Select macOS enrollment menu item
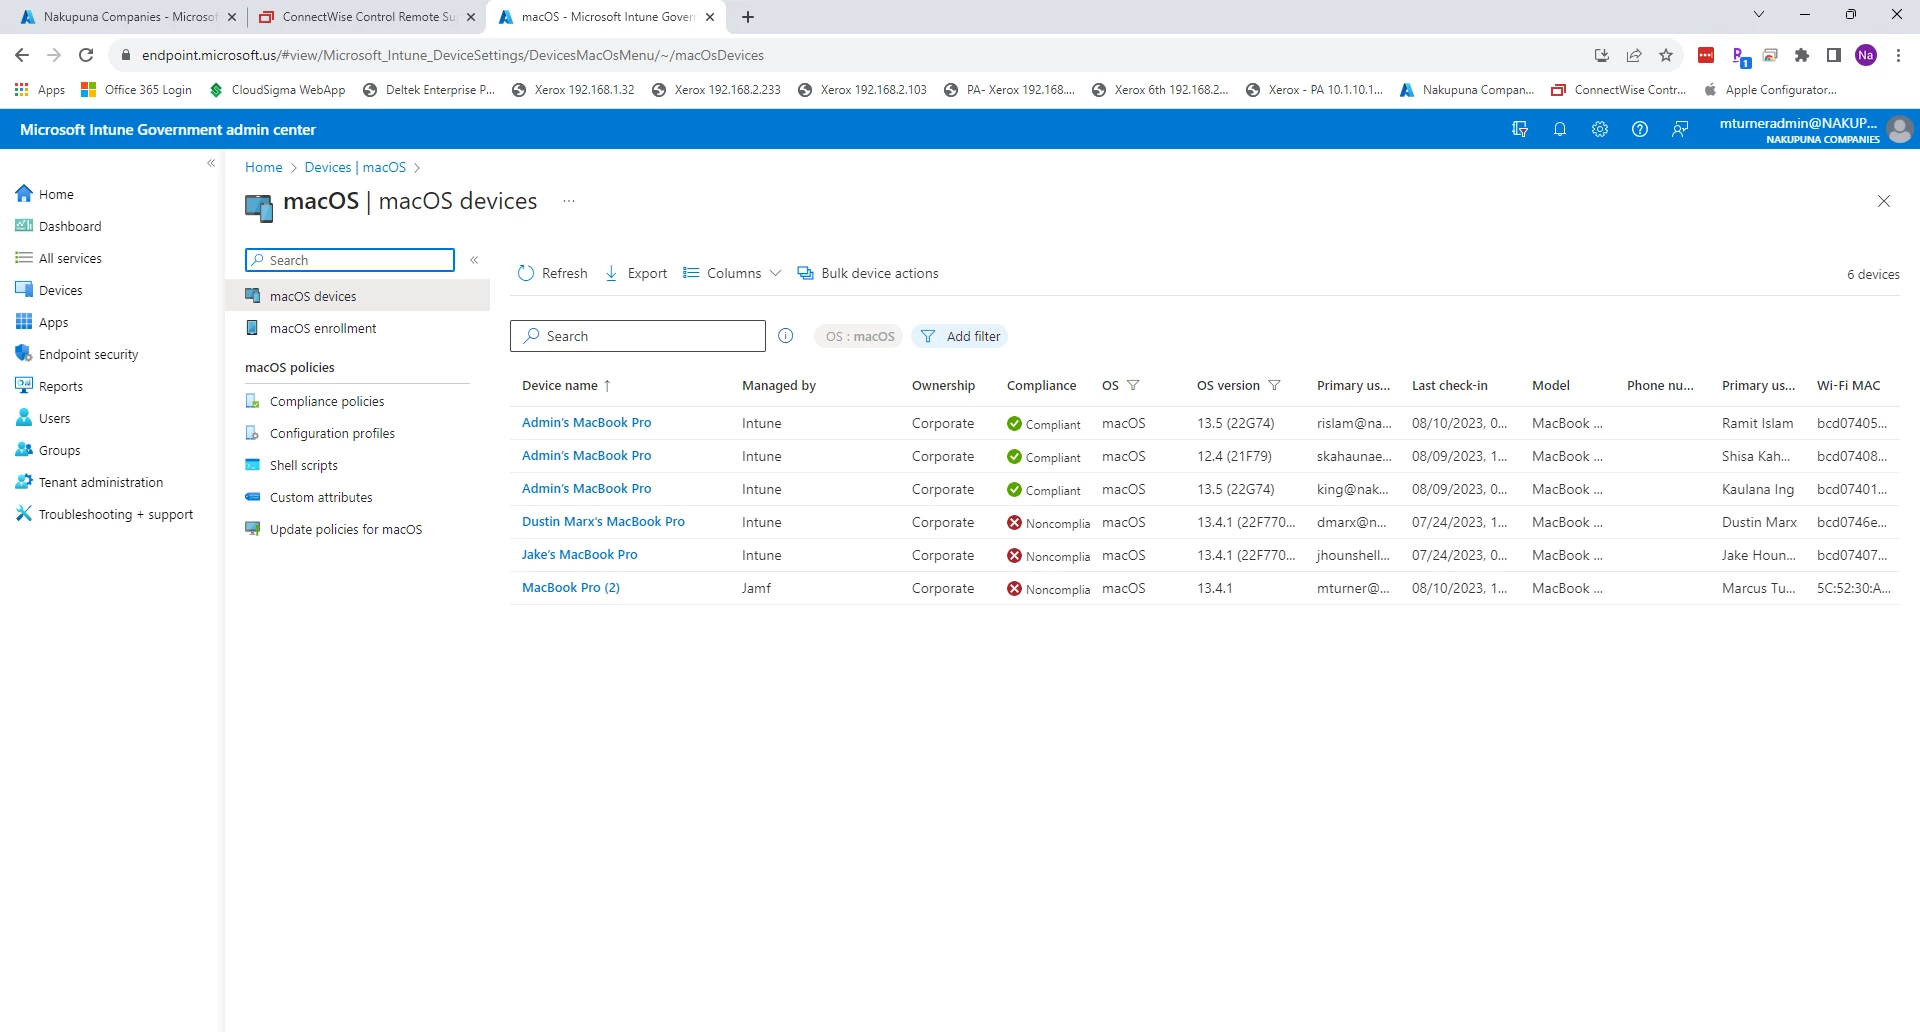 [x=358, y=328]
